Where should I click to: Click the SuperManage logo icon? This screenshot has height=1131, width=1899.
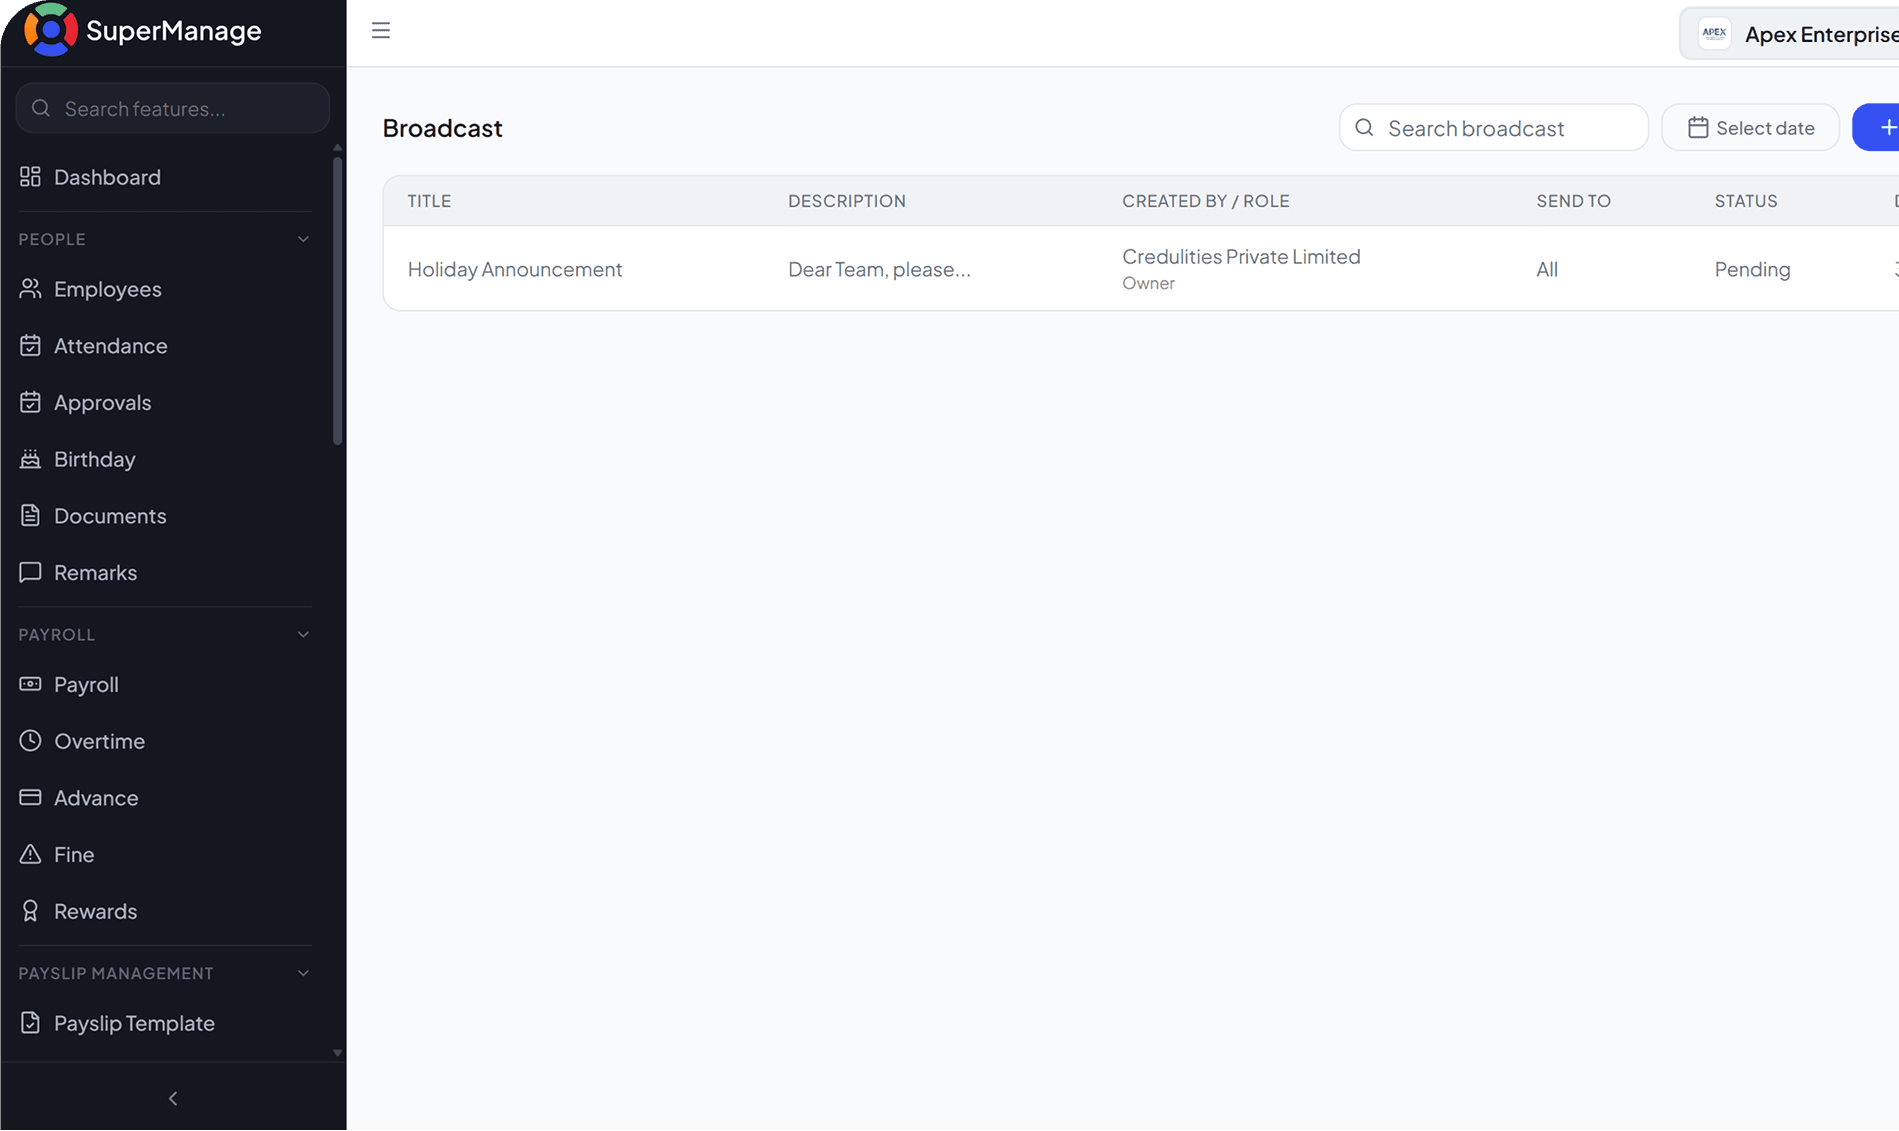(x=50, y=30)
